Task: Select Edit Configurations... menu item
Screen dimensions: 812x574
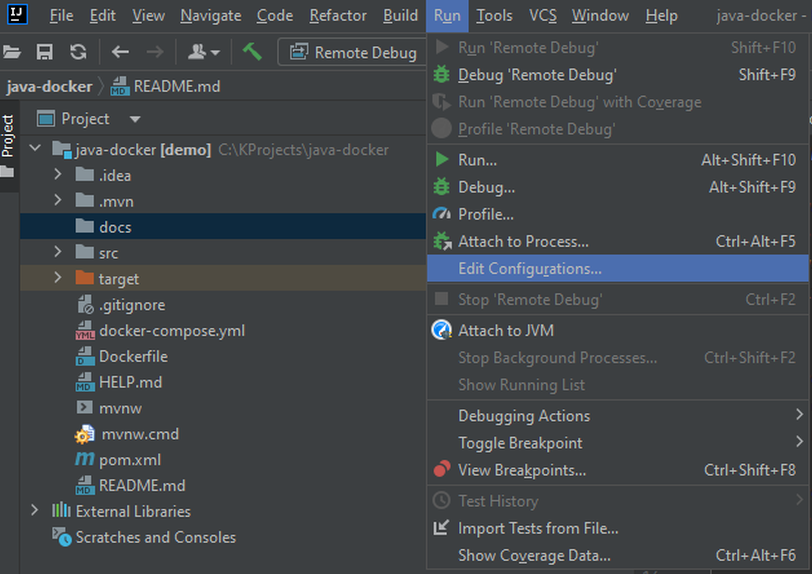Action: tap(617, 268)
